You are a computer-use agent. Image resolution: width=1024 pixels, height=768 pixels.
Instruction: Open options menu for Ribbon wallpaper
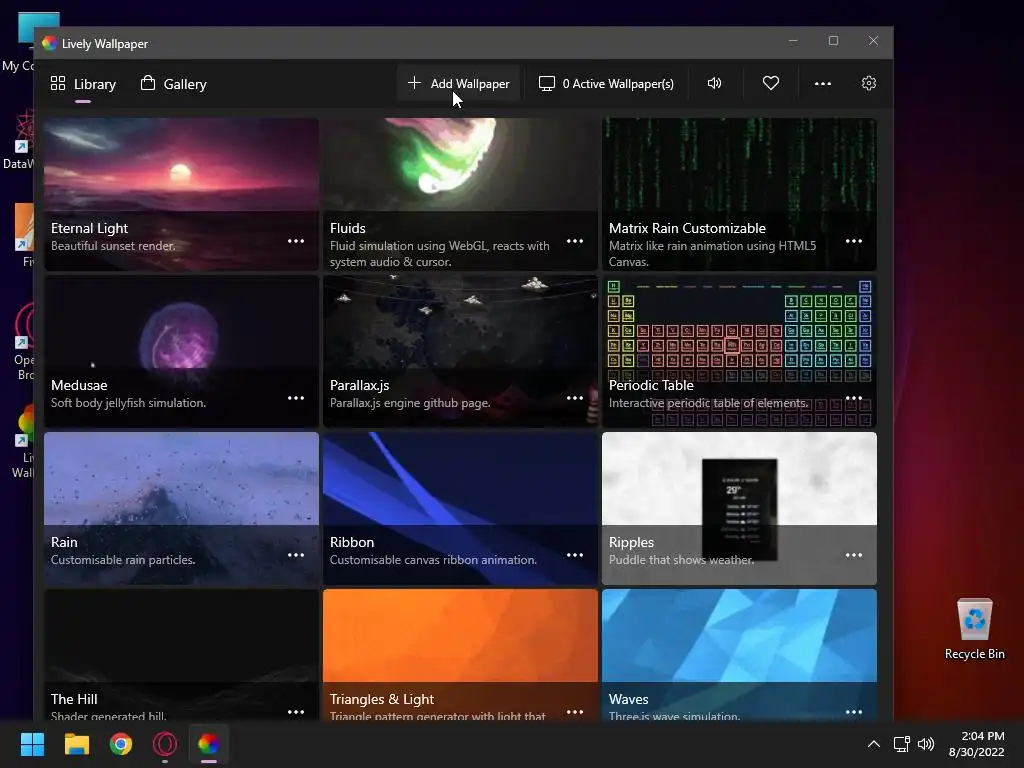575,555
